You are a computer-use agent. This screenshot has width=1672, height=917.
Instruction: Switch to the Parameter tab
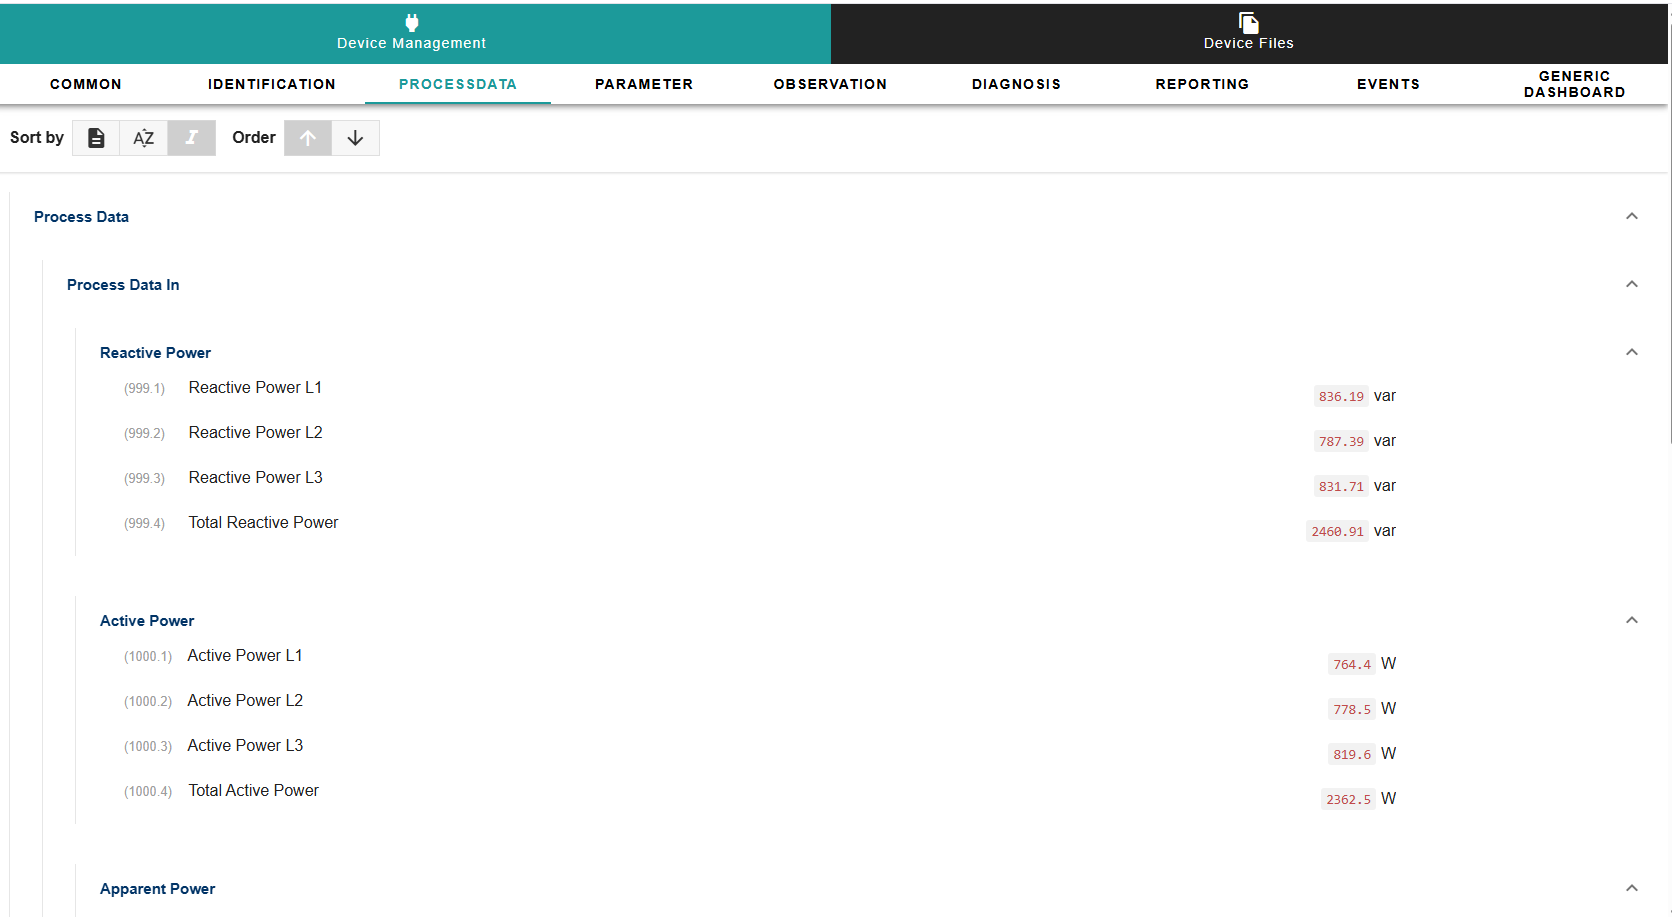[x=643, y=84]
